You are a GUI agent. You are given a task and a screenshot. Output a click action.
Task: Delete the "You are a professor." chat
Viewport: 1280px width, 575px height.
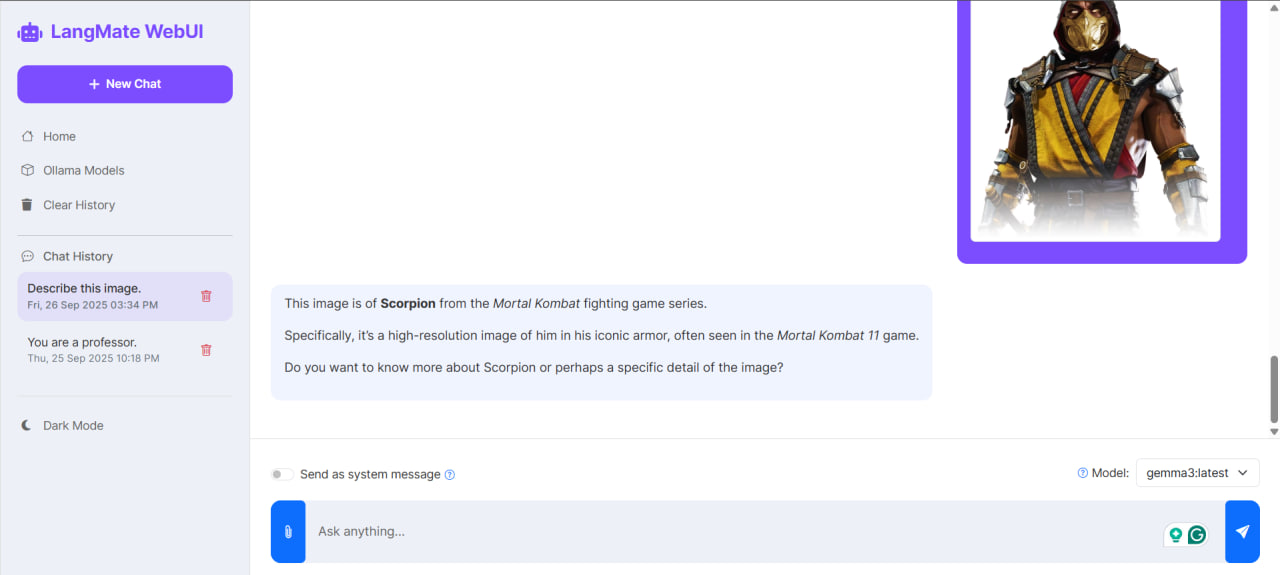pyautogui.click(x=206, y=350)
